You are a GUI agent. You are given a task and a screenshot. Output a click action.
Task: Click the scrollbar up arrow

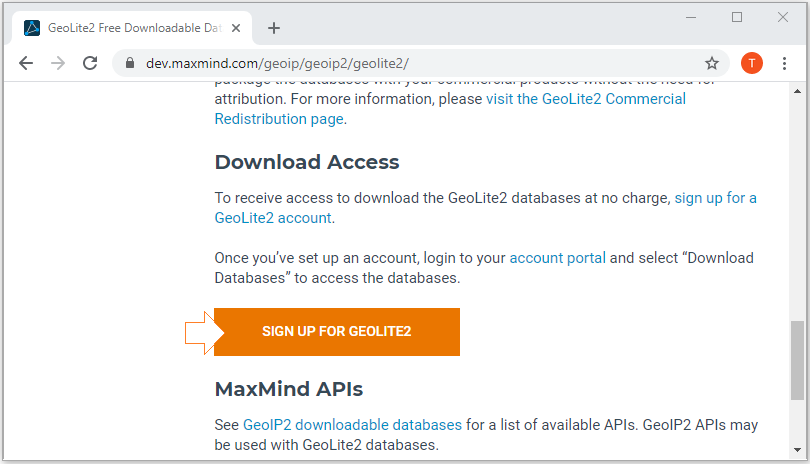click(797, 91)
